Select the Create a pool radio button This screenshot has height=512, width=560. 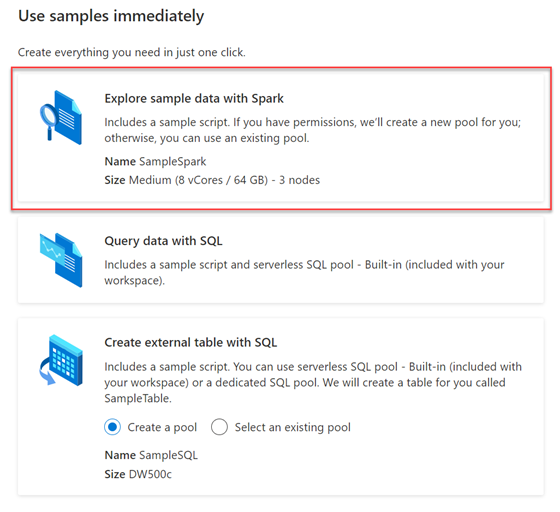coord(112,427)
